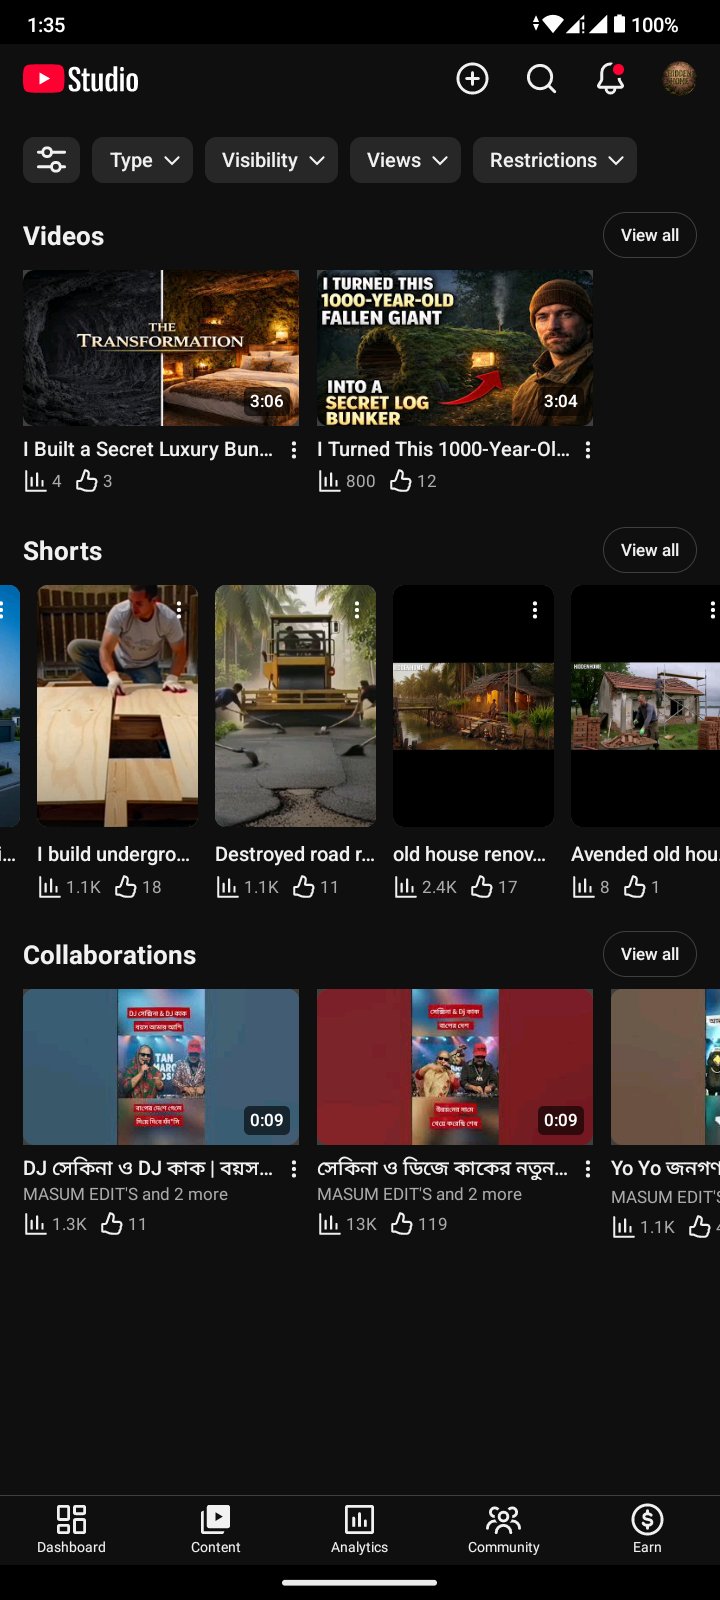Open options on old house renovation short
The width and height of the screenshot is (720, 1600).
tap(535, 609)
